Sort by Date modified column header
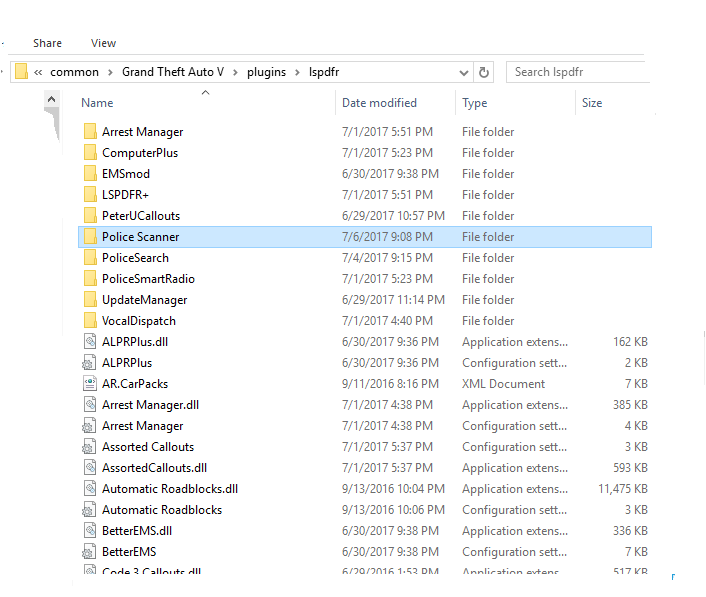This screenshot has width=706, height=597. pyautogui.click(x=379, y=103)
